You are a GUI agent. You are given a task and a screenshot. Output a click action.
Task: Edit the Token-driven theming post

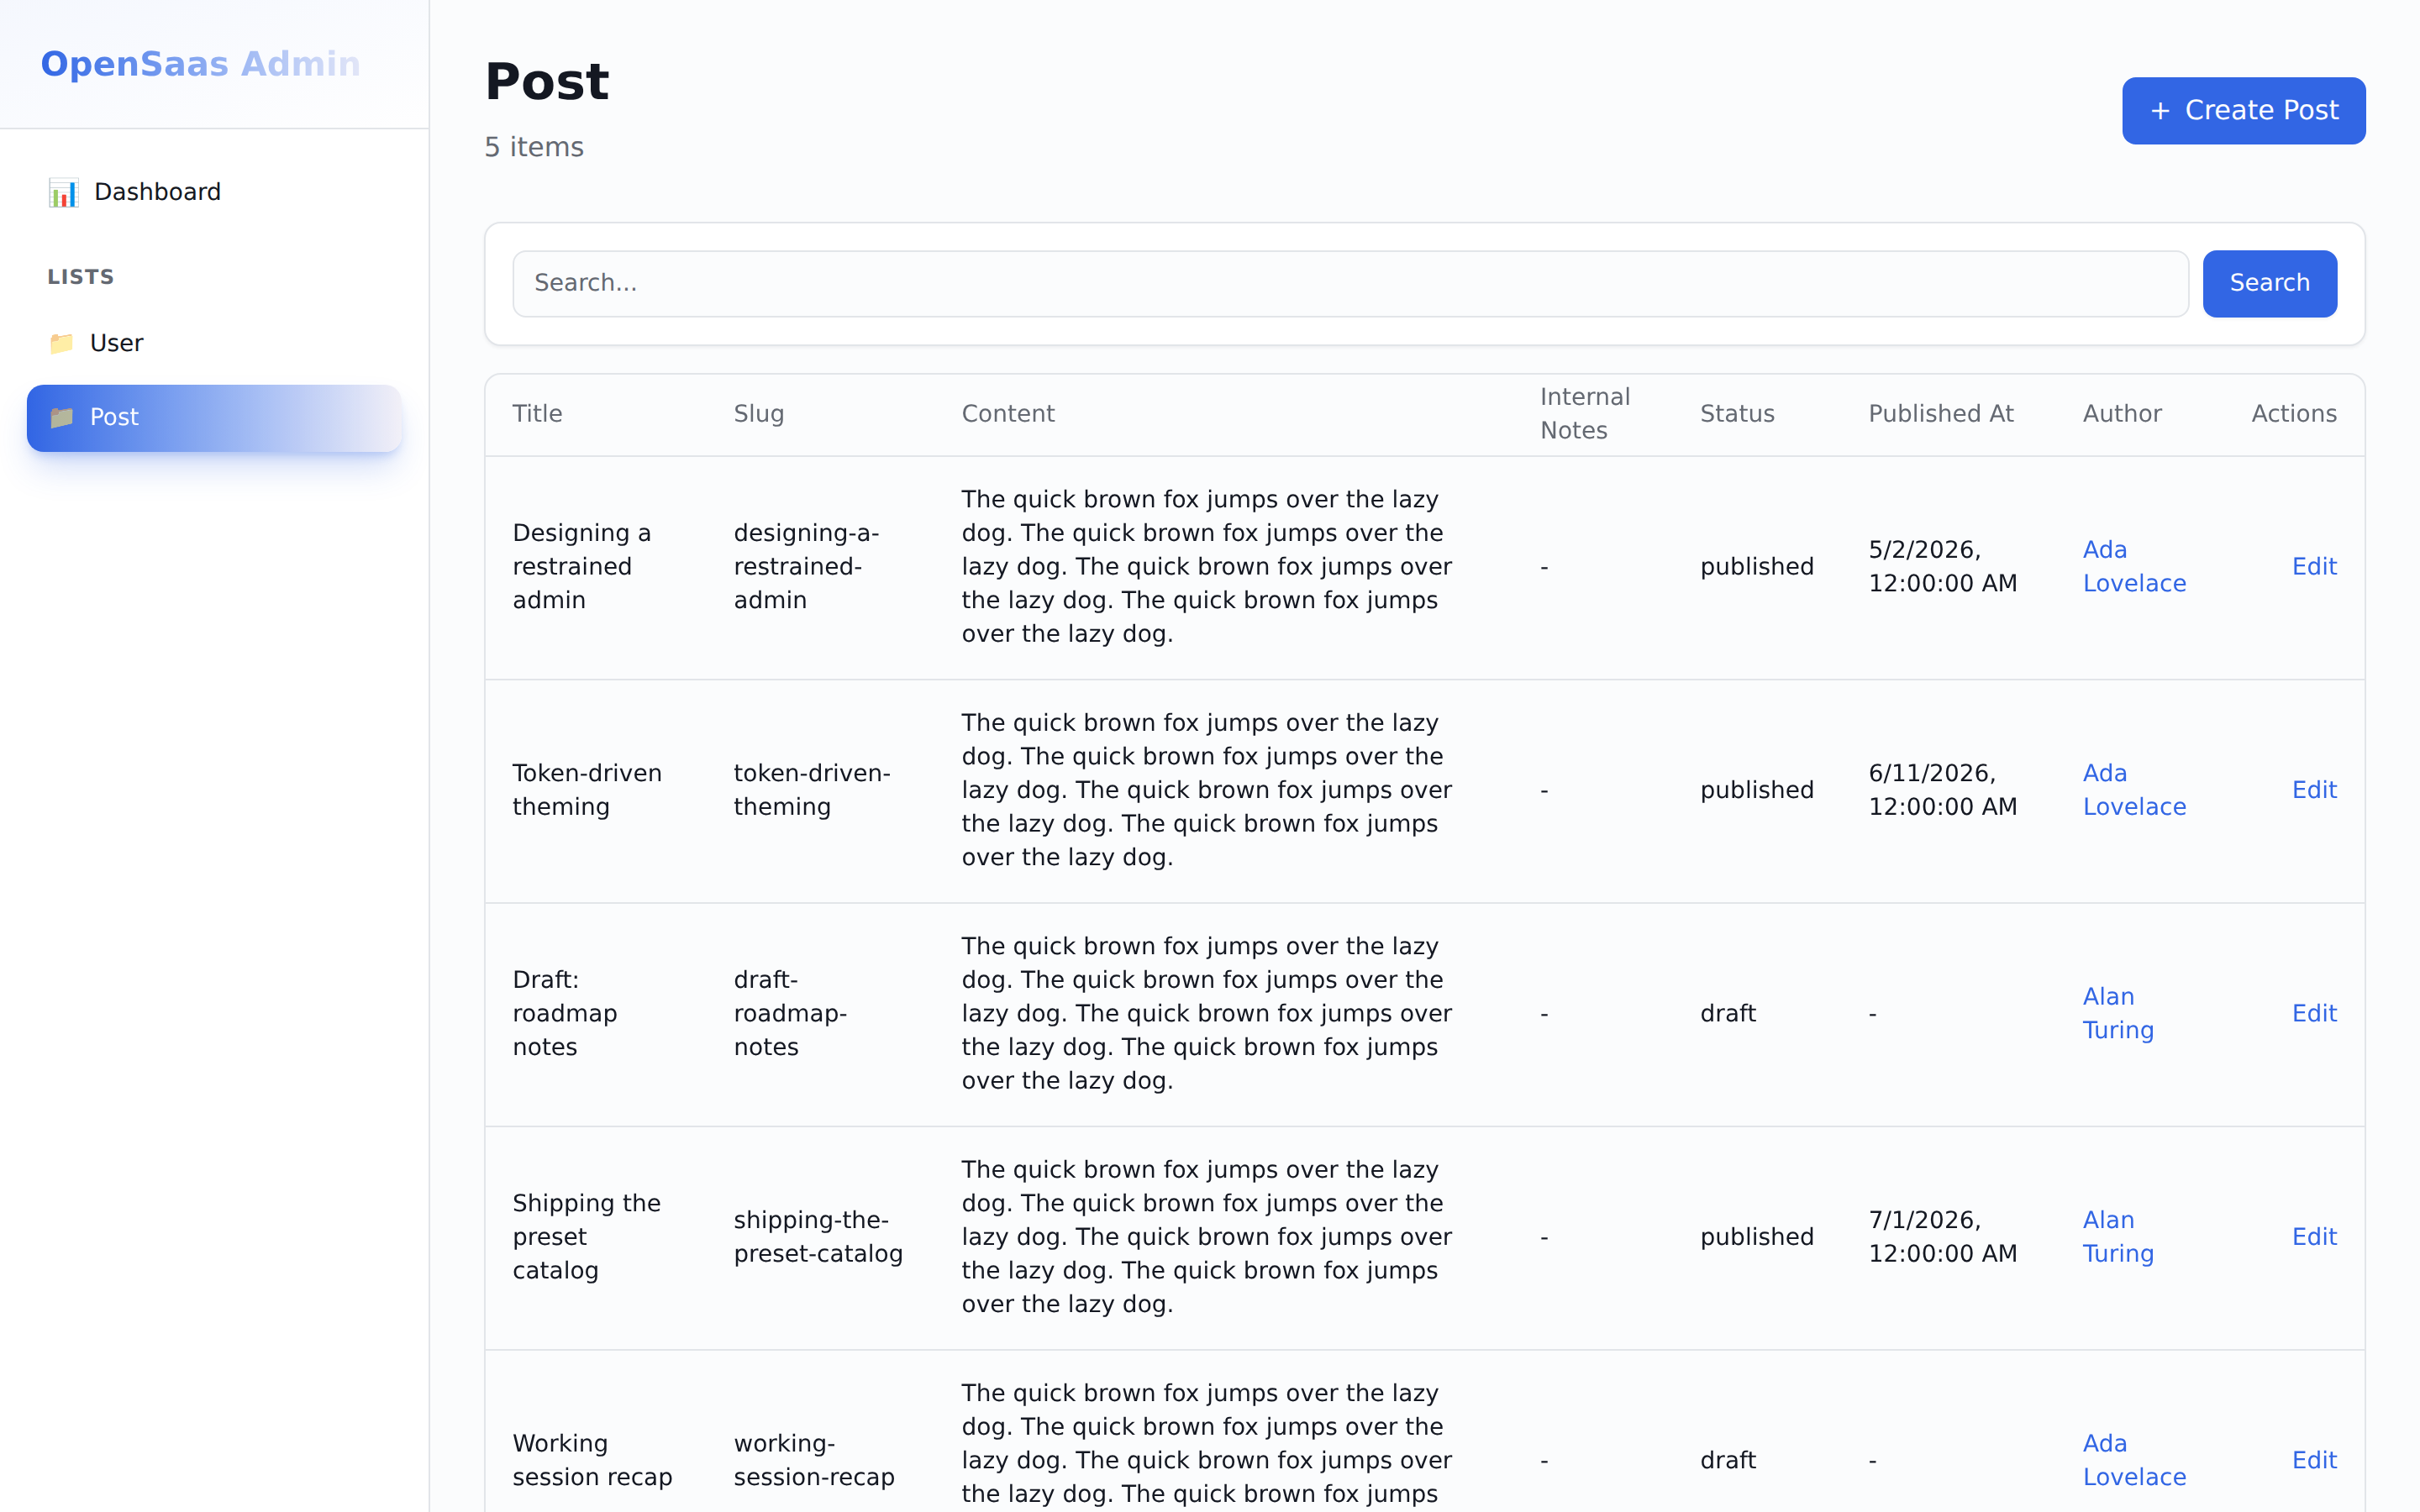2313,790
